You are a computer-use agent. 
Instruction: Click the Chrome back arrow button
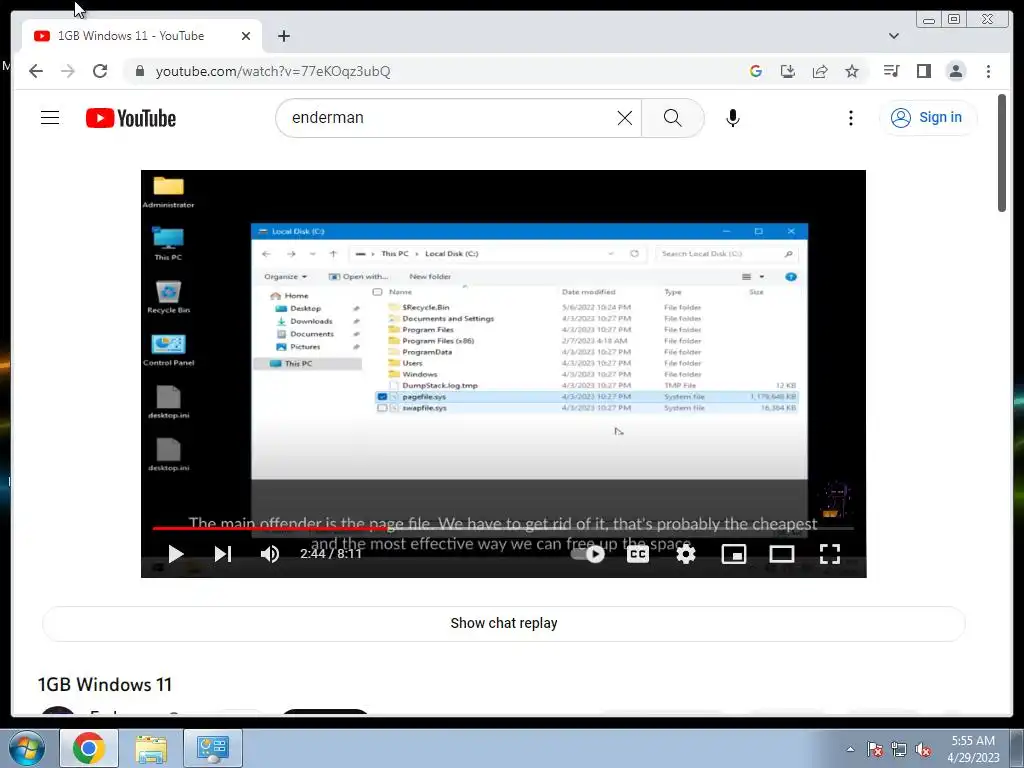(x=36, y=71)
